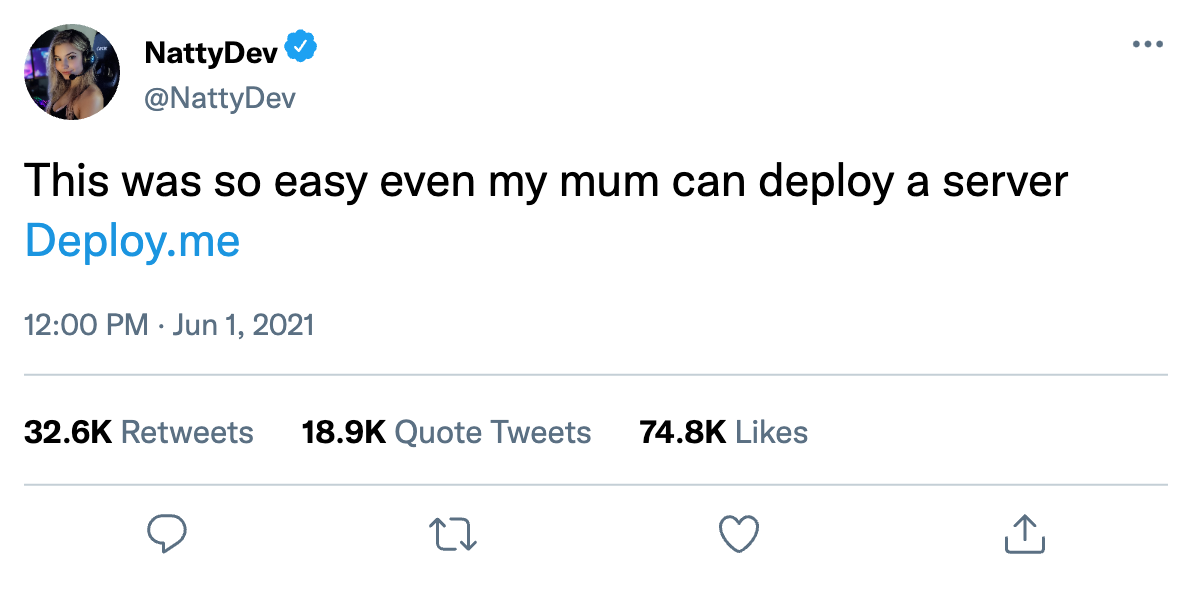Click the tweet body text area
Viewport: 1192px width, 606px height.
tap(548, 182)
